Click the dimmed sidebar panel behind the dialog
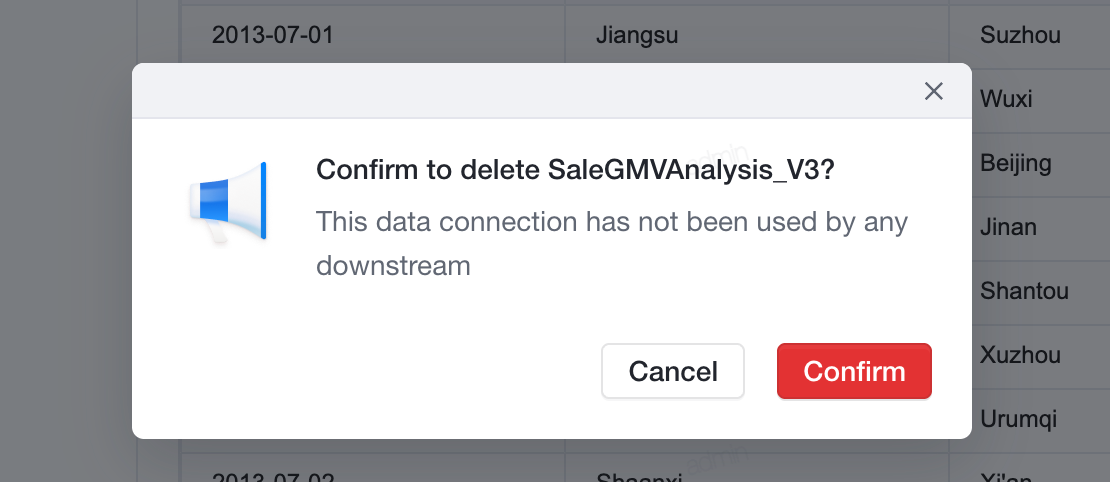 click(67, 241)
